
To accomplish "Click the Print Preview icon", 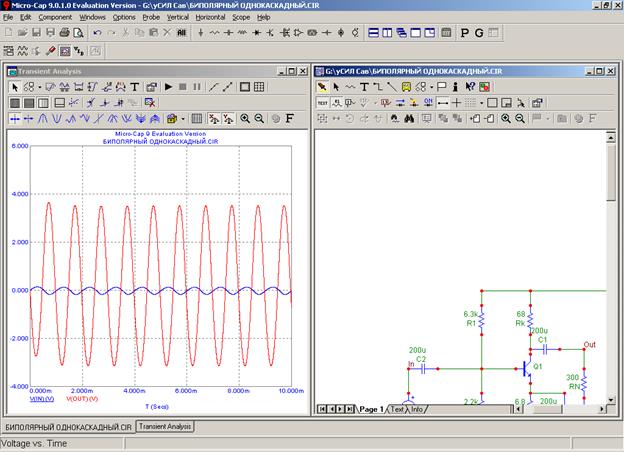I will 79,33.
